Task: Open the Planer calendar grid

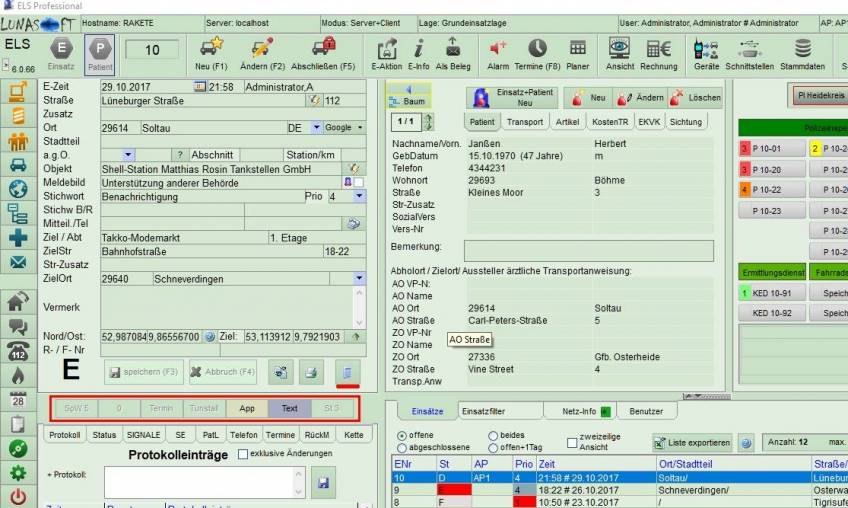Action: pos(578,49)
